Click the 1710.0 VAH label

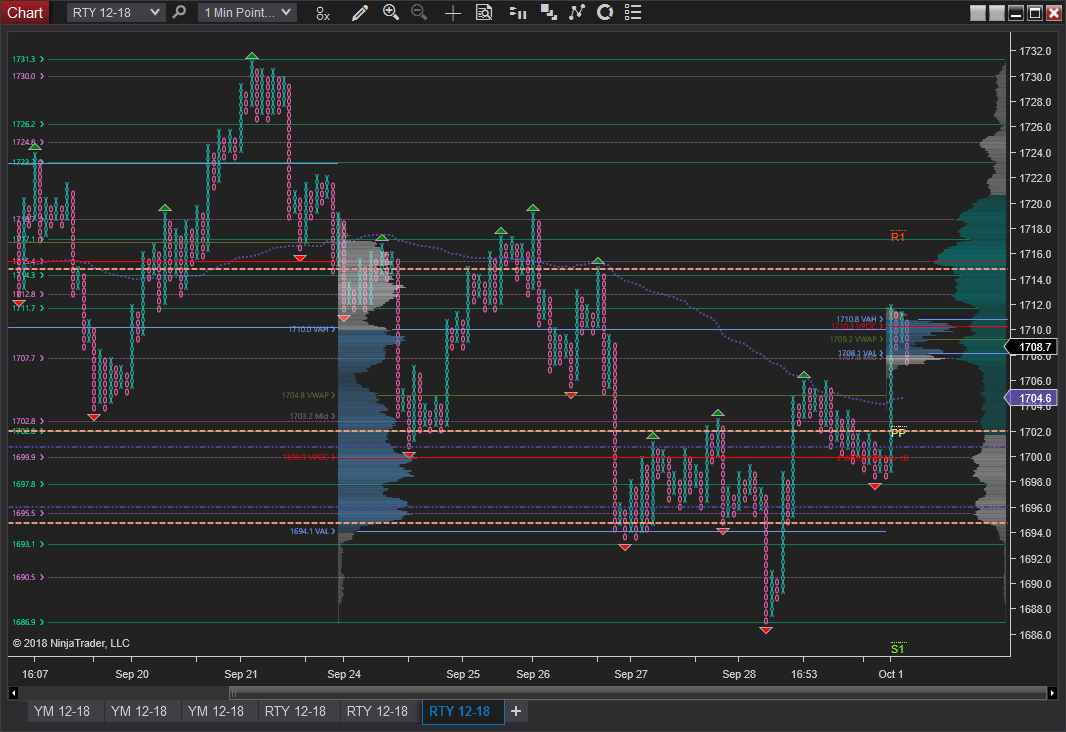click(311, 329)
